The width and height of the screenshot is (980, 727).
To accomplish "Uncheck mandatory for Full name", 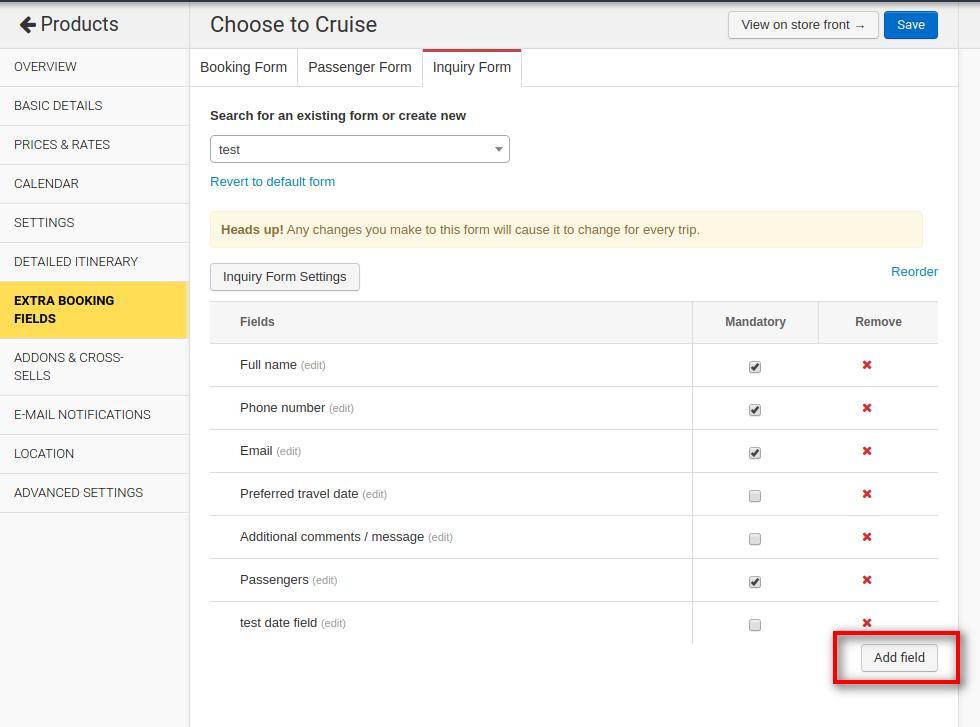I will [755, 367].
